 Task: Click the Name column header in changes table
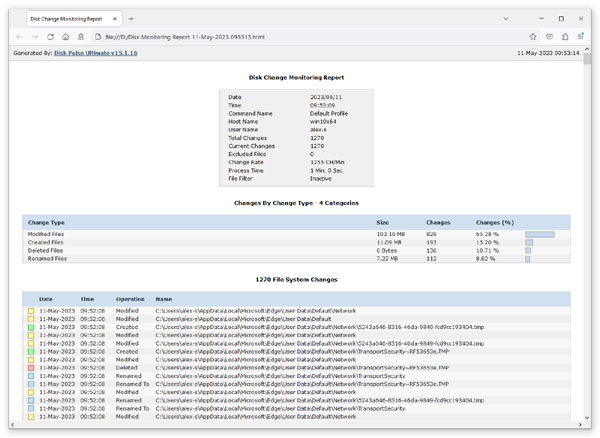pos(164,299)
